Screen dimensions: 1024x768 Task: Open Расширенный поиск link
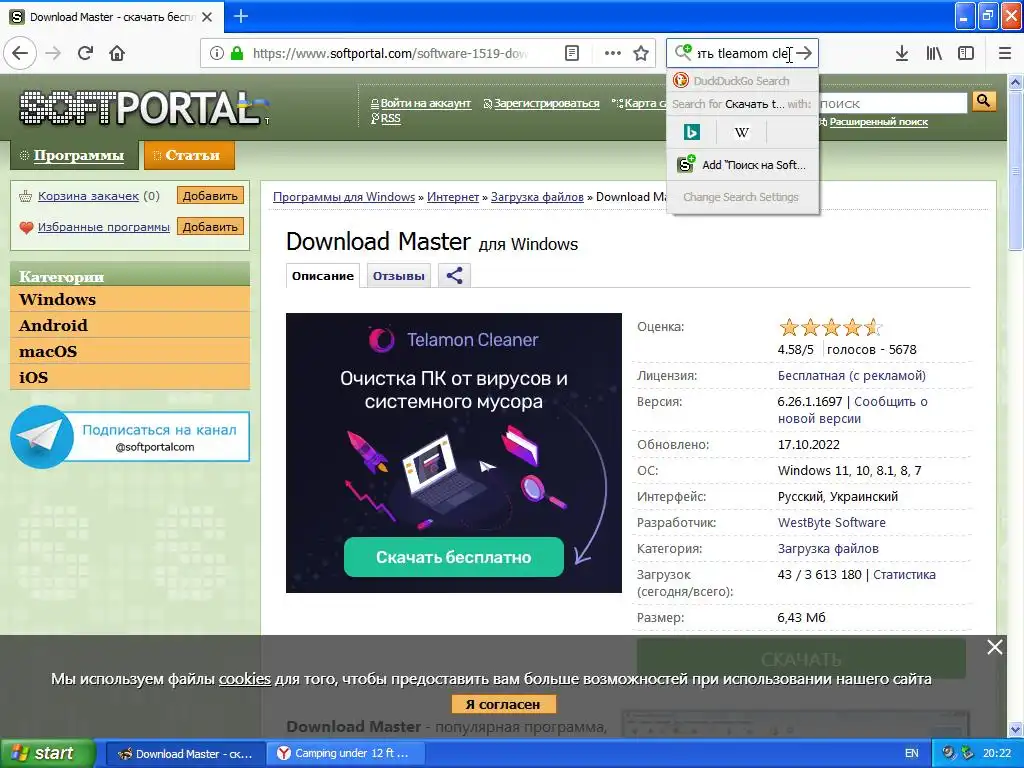[x=878, y=121]
